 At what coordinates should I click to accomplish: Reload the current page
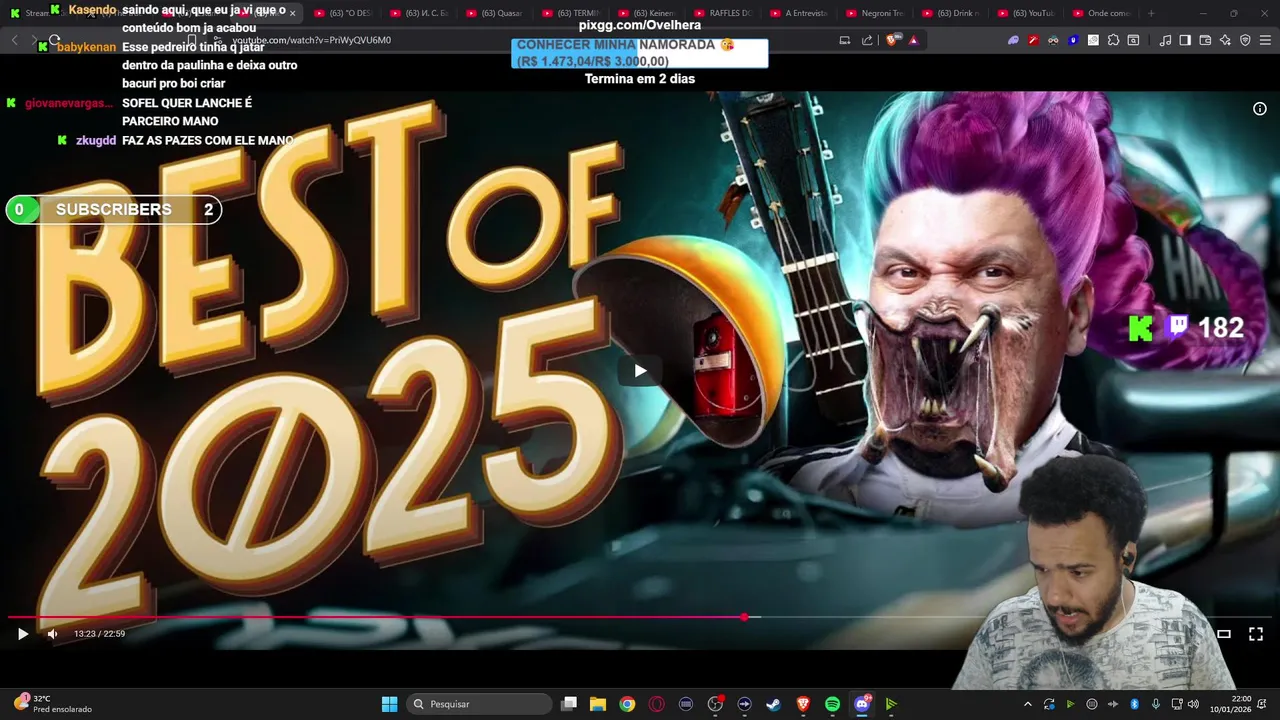[x=54, y=40]
